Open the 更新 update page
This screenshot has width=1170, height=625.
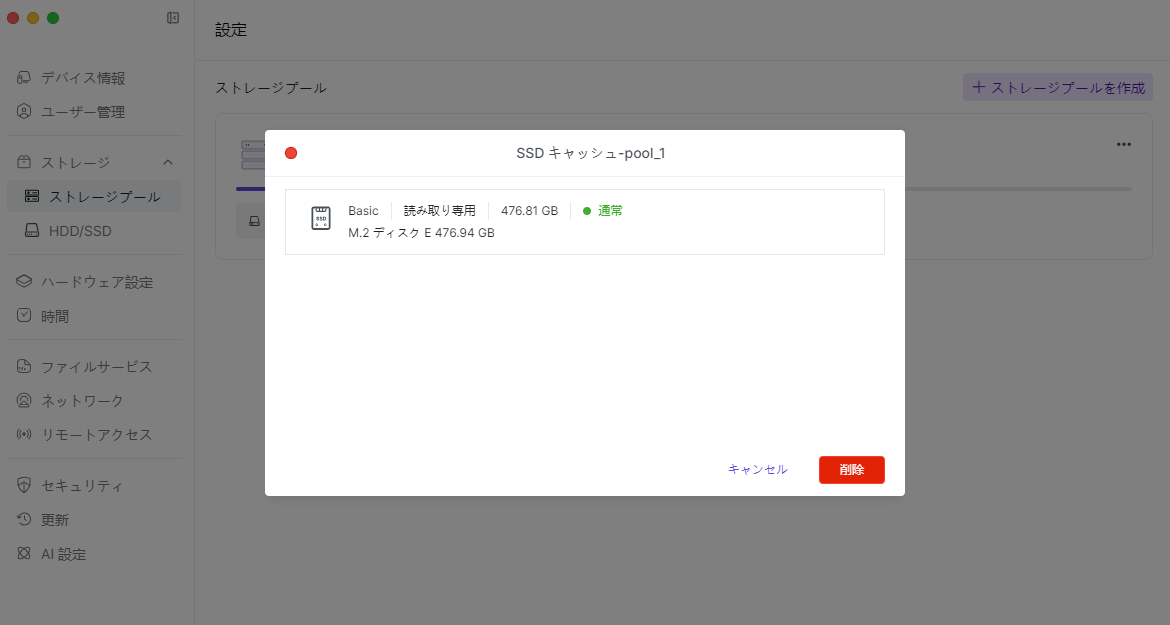click(55, 520)
